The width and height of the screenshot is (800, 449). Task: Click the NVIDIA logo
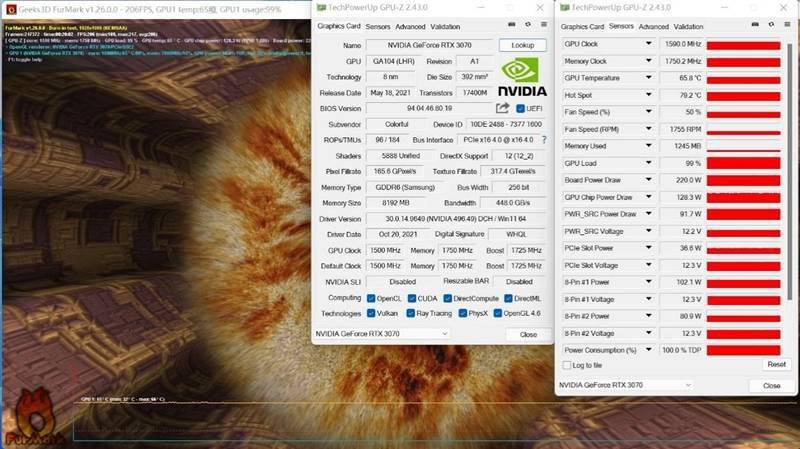[x=521, y=77]
